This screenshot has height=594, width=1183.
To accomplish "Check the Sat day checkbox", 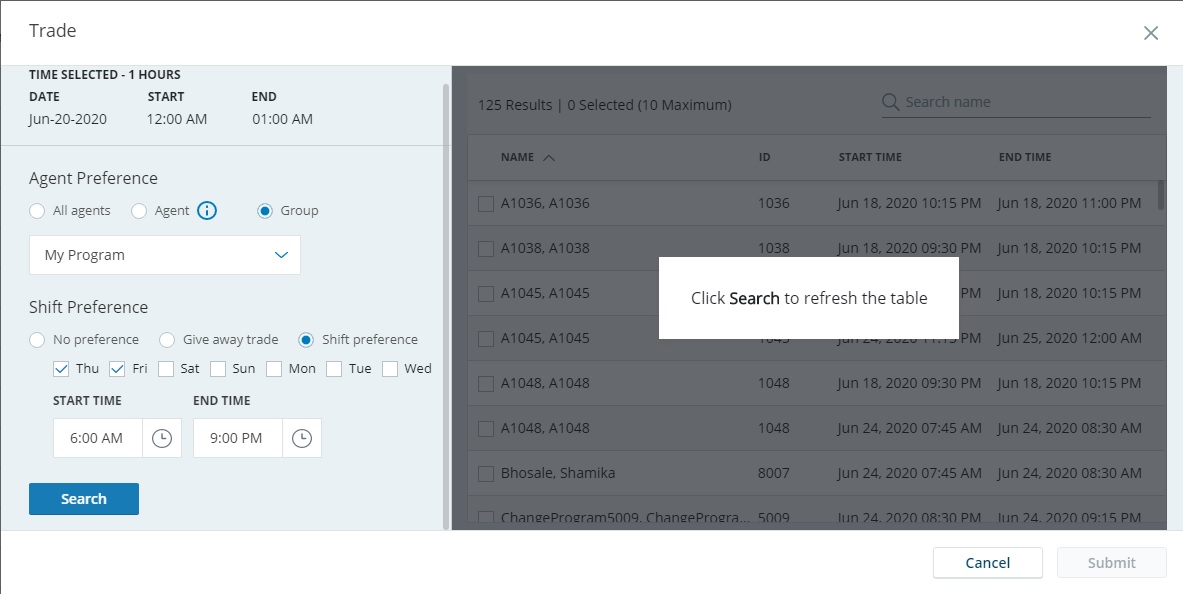I will coord(166,369).
